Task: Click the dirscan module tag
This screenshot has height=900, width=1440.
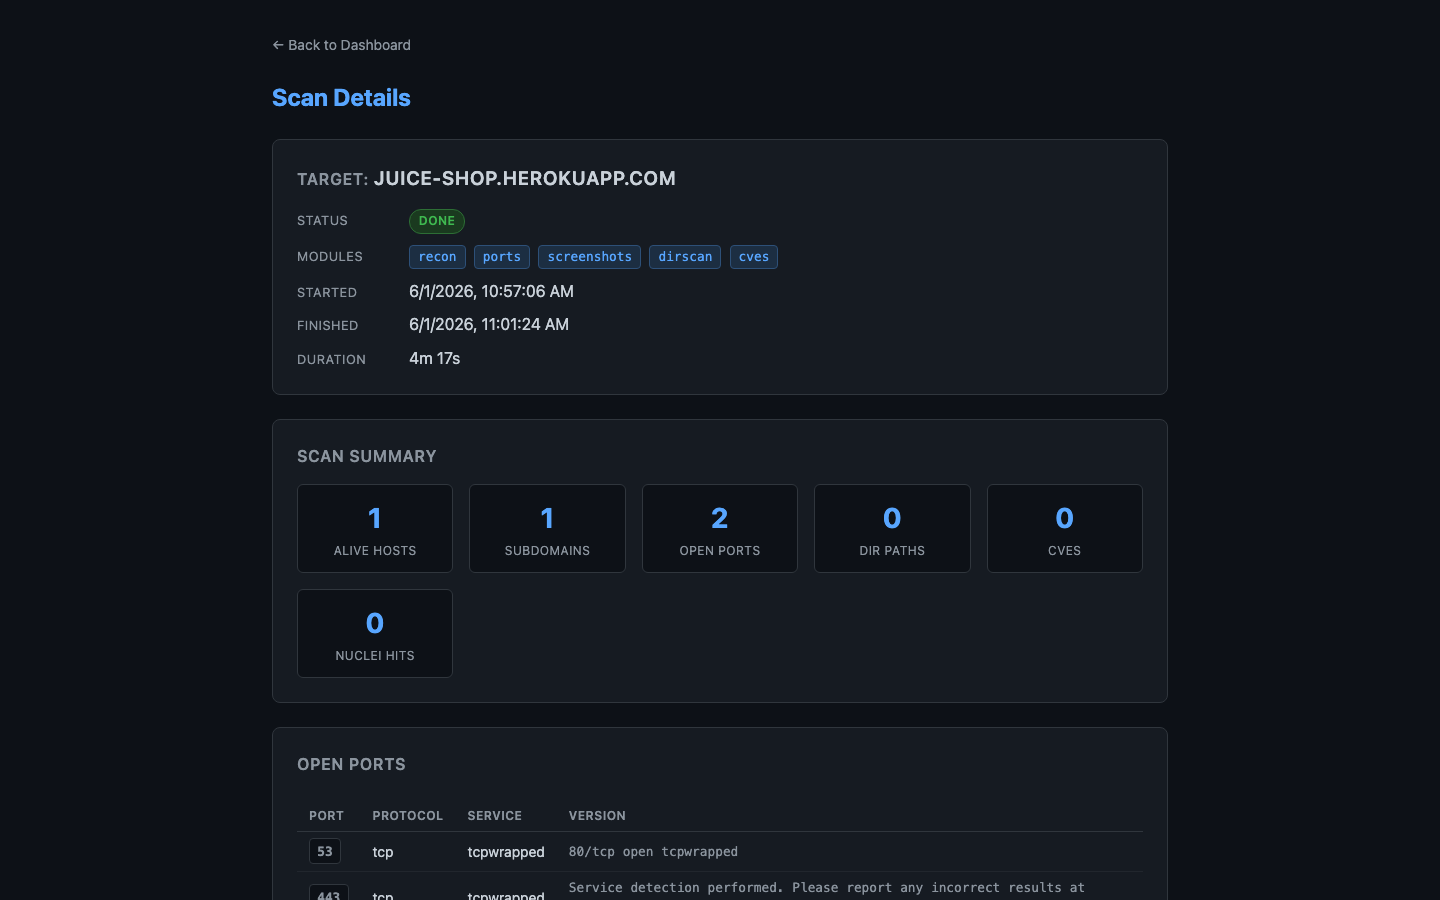Action: (x=685, y=257)
